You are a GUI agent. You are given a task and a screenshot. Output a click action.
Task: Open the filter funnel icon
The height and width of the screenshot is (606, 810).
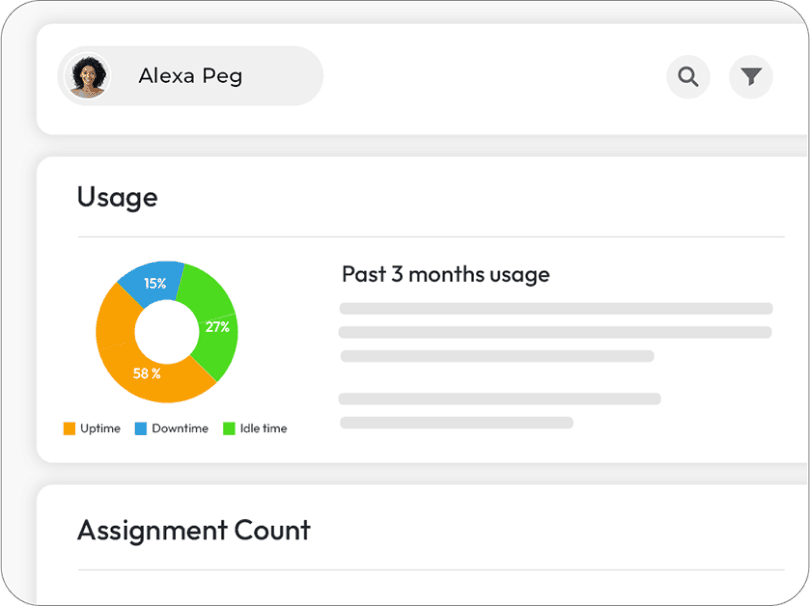point(751,77)
